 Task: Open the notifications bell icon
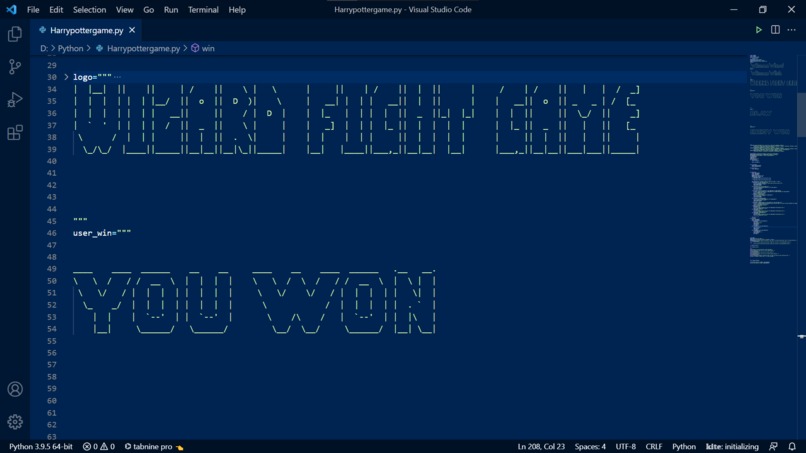(x=792, y=446)
